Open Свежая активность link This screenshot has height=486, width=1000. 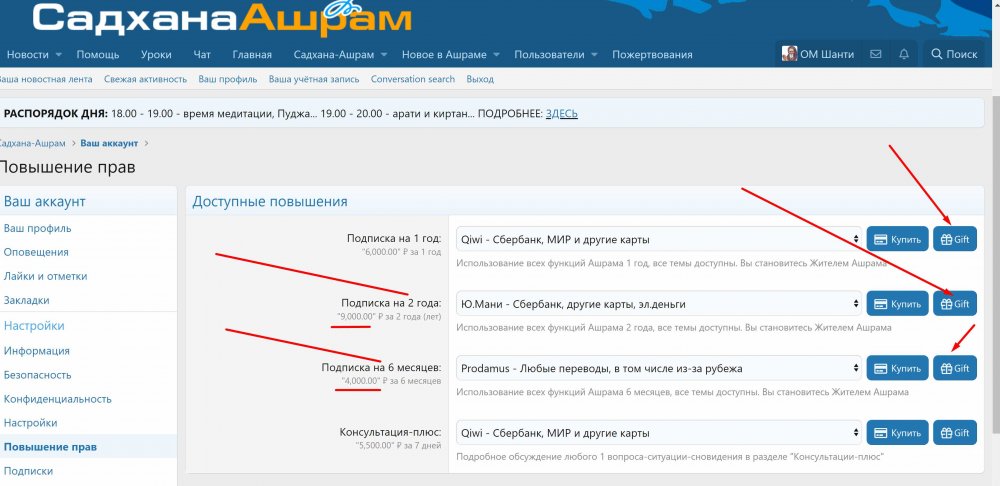click(145, 79)
